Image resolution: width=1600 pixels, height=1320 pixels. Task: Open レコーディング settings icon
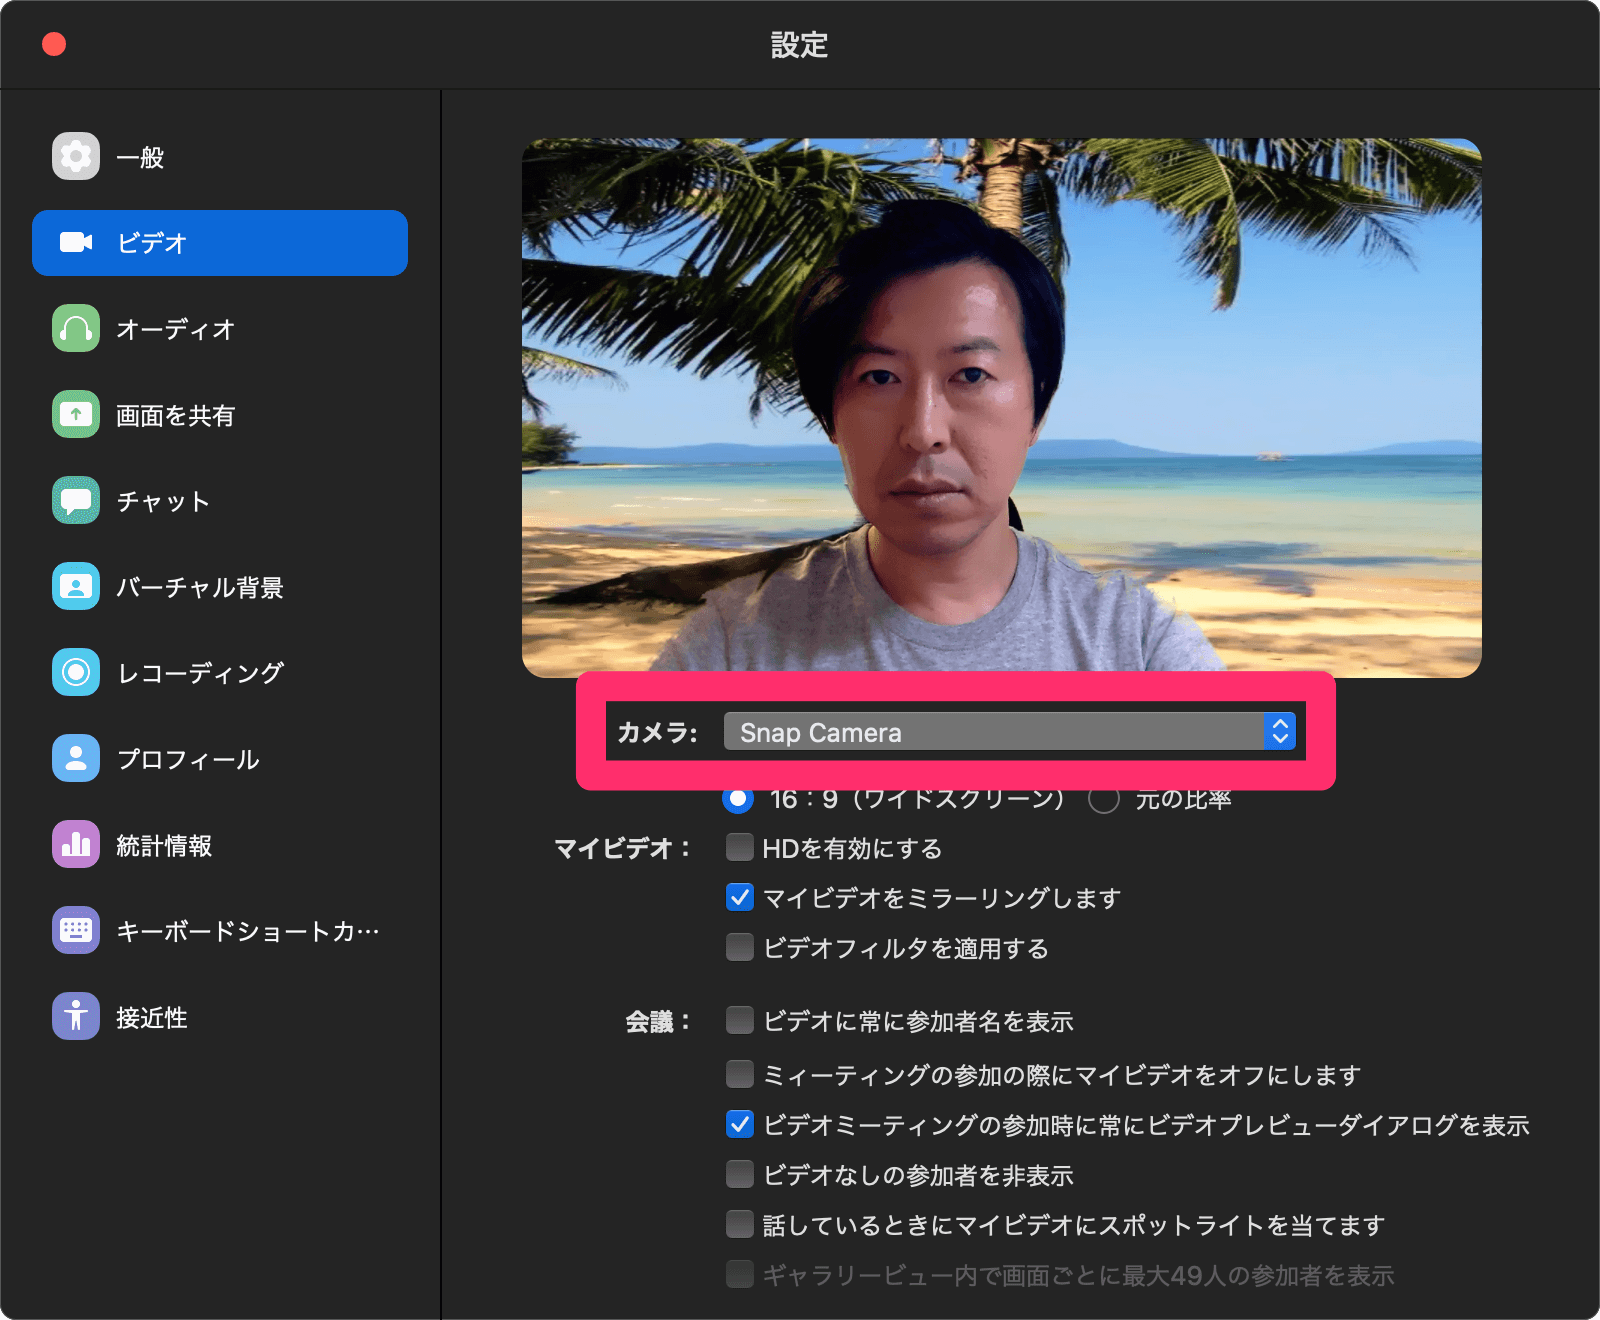(75, 672)
